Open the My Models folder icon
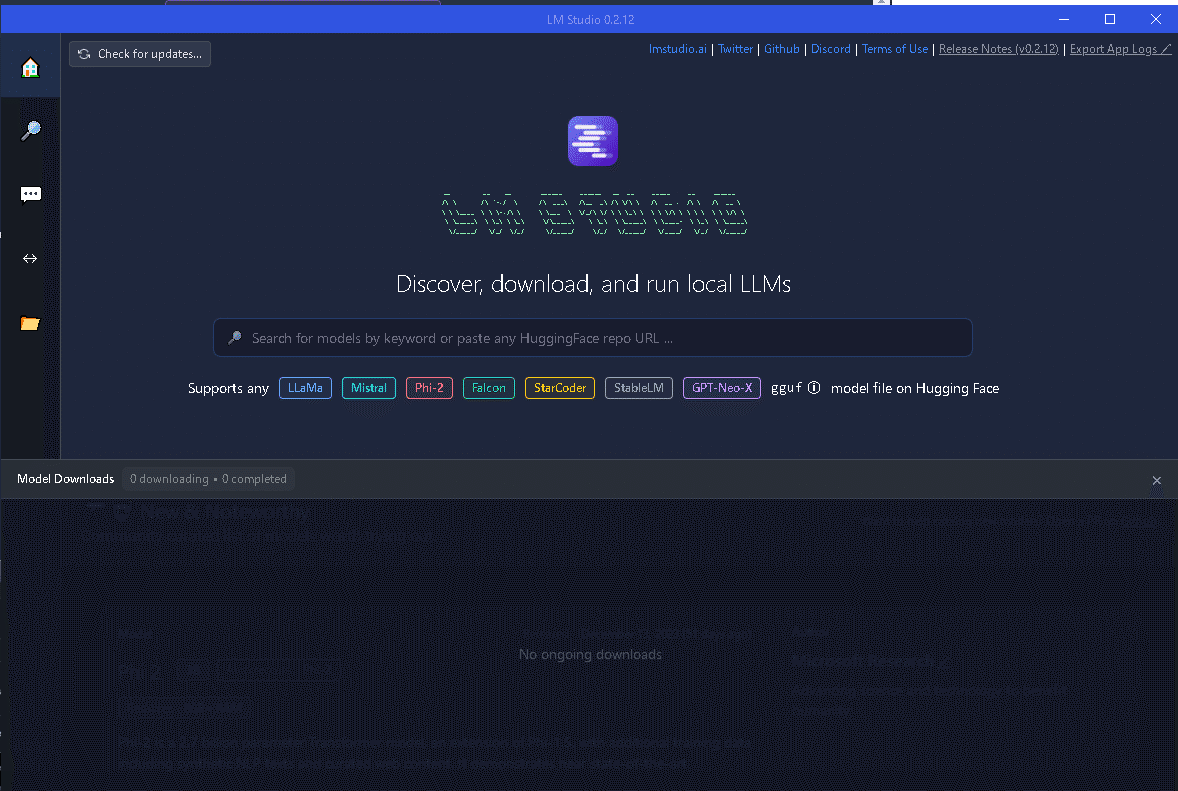The width and height of the screenshot is (1178, 791). [30, 324]
